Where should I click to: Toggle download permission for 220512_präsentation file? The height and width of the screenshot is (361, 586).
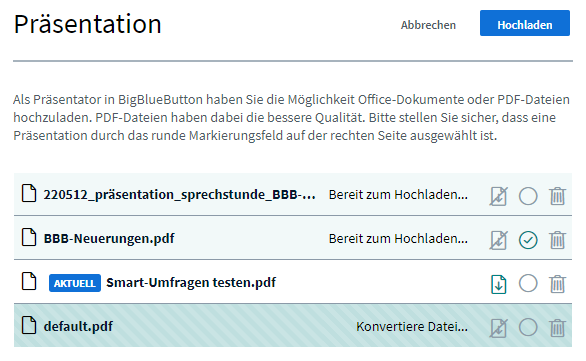coord(499,196)
